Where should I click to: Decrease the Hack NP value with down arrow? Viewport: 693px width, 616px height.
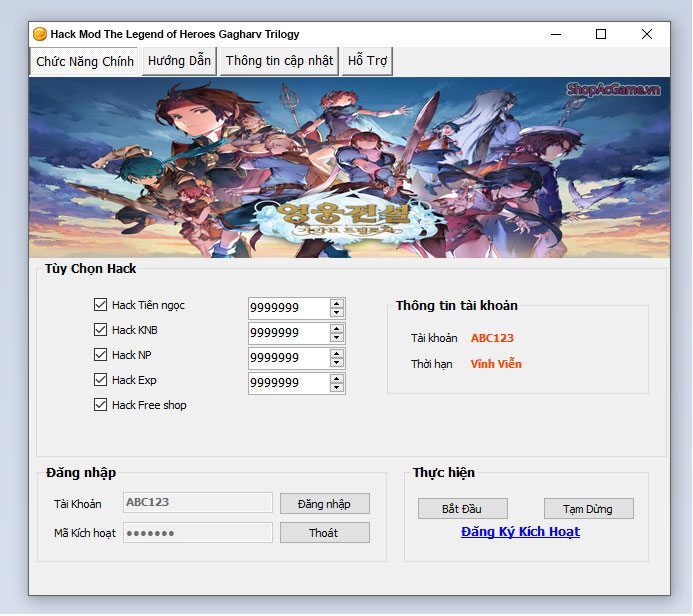pos(337,363)
